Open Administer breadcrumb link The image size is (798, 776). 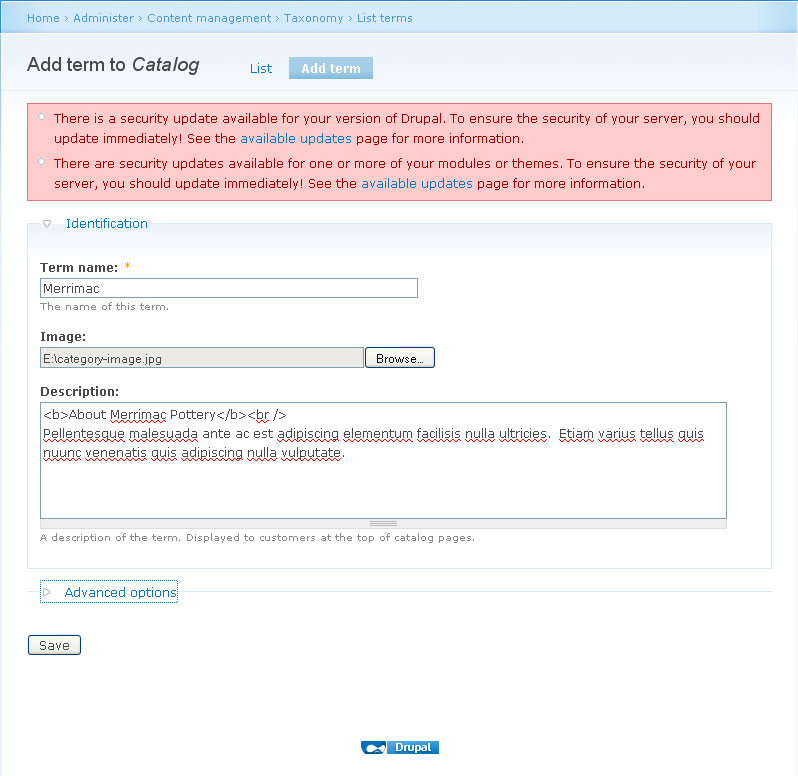103,18
